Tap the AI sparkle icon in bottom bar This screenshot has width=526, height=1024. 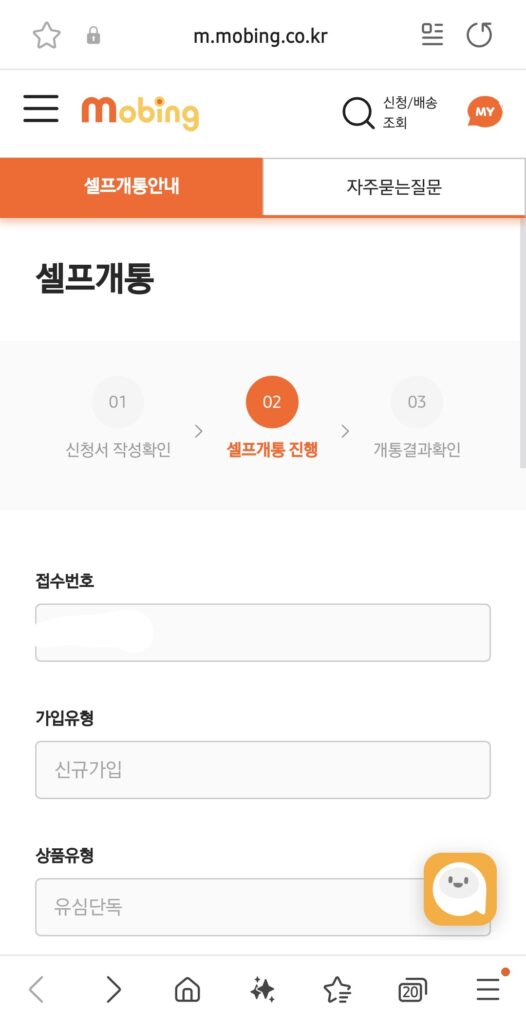[x=262, y=990]
